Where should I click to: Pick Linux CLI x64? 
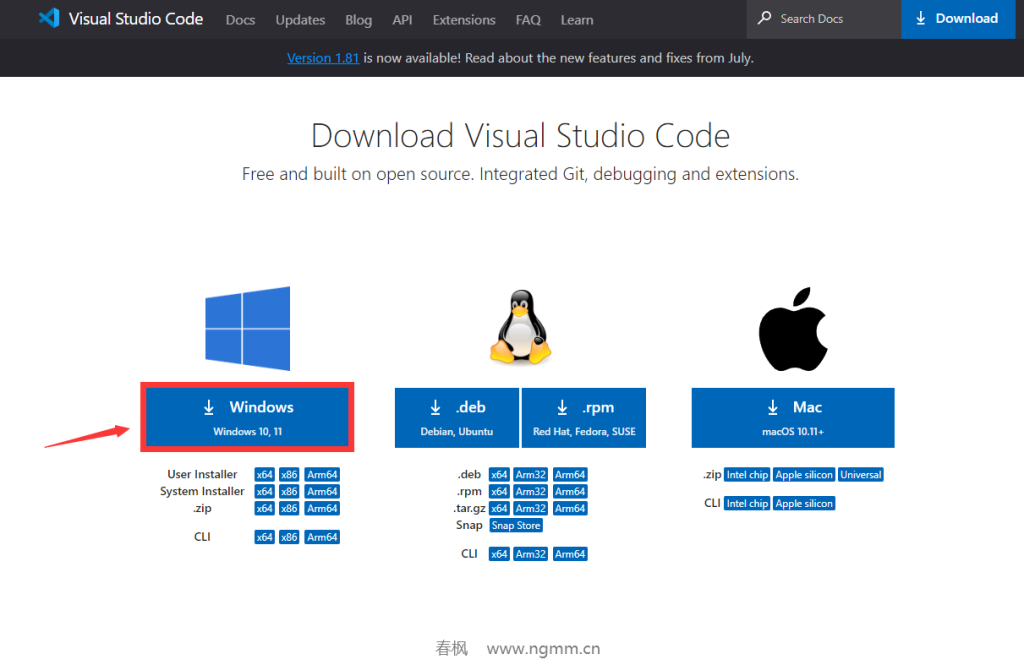tap(499, 554)
